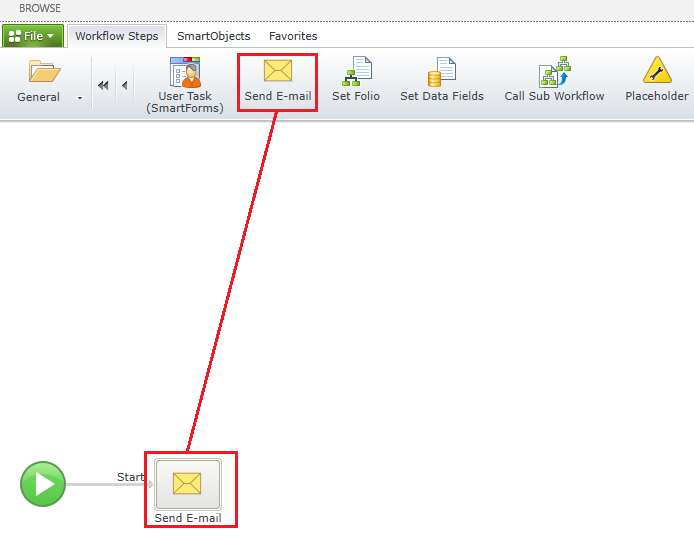Image resolution: width=694 pixels, height=553 pixels.
Task: Open the Favorites tab
Action: click(293, 36)
